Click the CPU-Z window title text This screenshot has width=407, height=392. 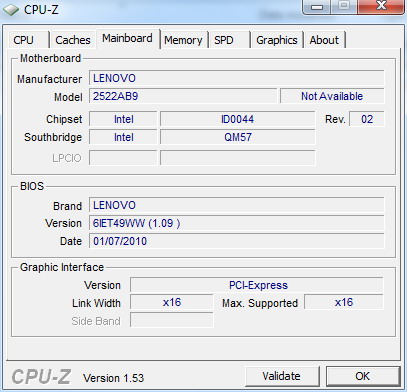coord(41,10)
